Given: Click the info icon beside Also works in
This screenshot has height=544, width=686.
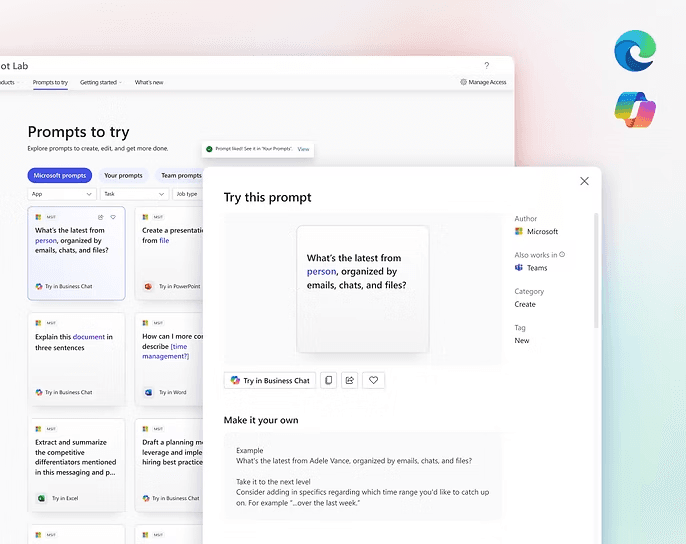Looking at the screenshot, I should click(562, 254).
